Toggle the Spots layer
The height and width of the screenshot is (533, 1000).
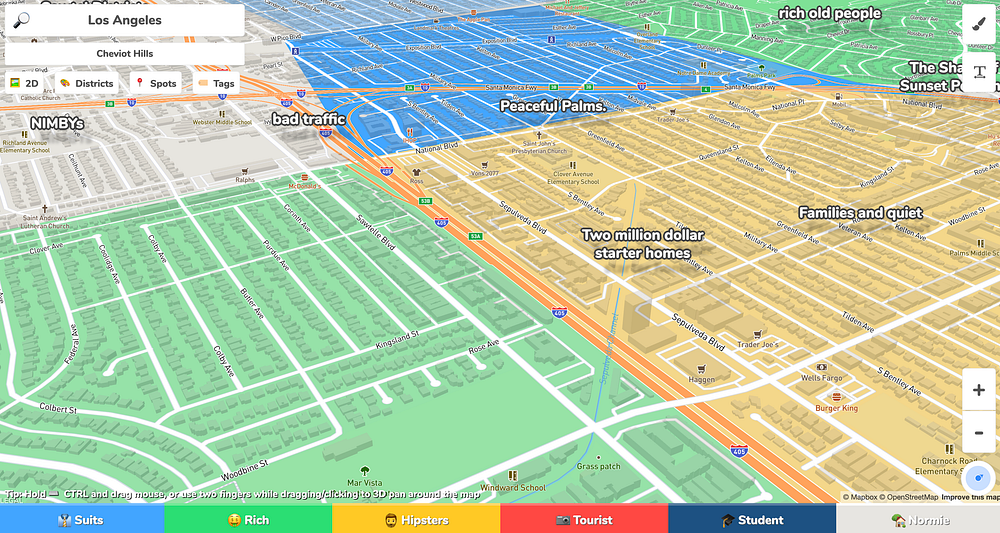(156, 84)
